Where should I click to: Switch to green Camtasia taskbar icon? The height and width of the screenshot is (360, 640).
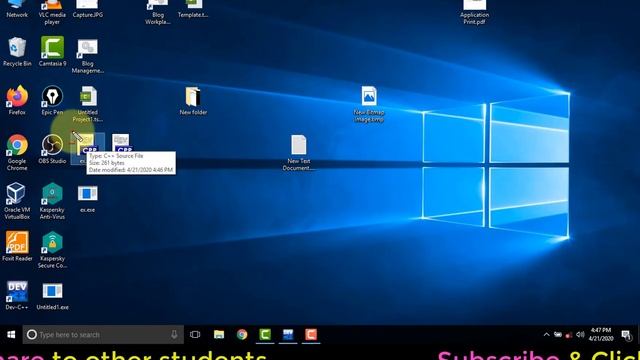coord(265,335)
